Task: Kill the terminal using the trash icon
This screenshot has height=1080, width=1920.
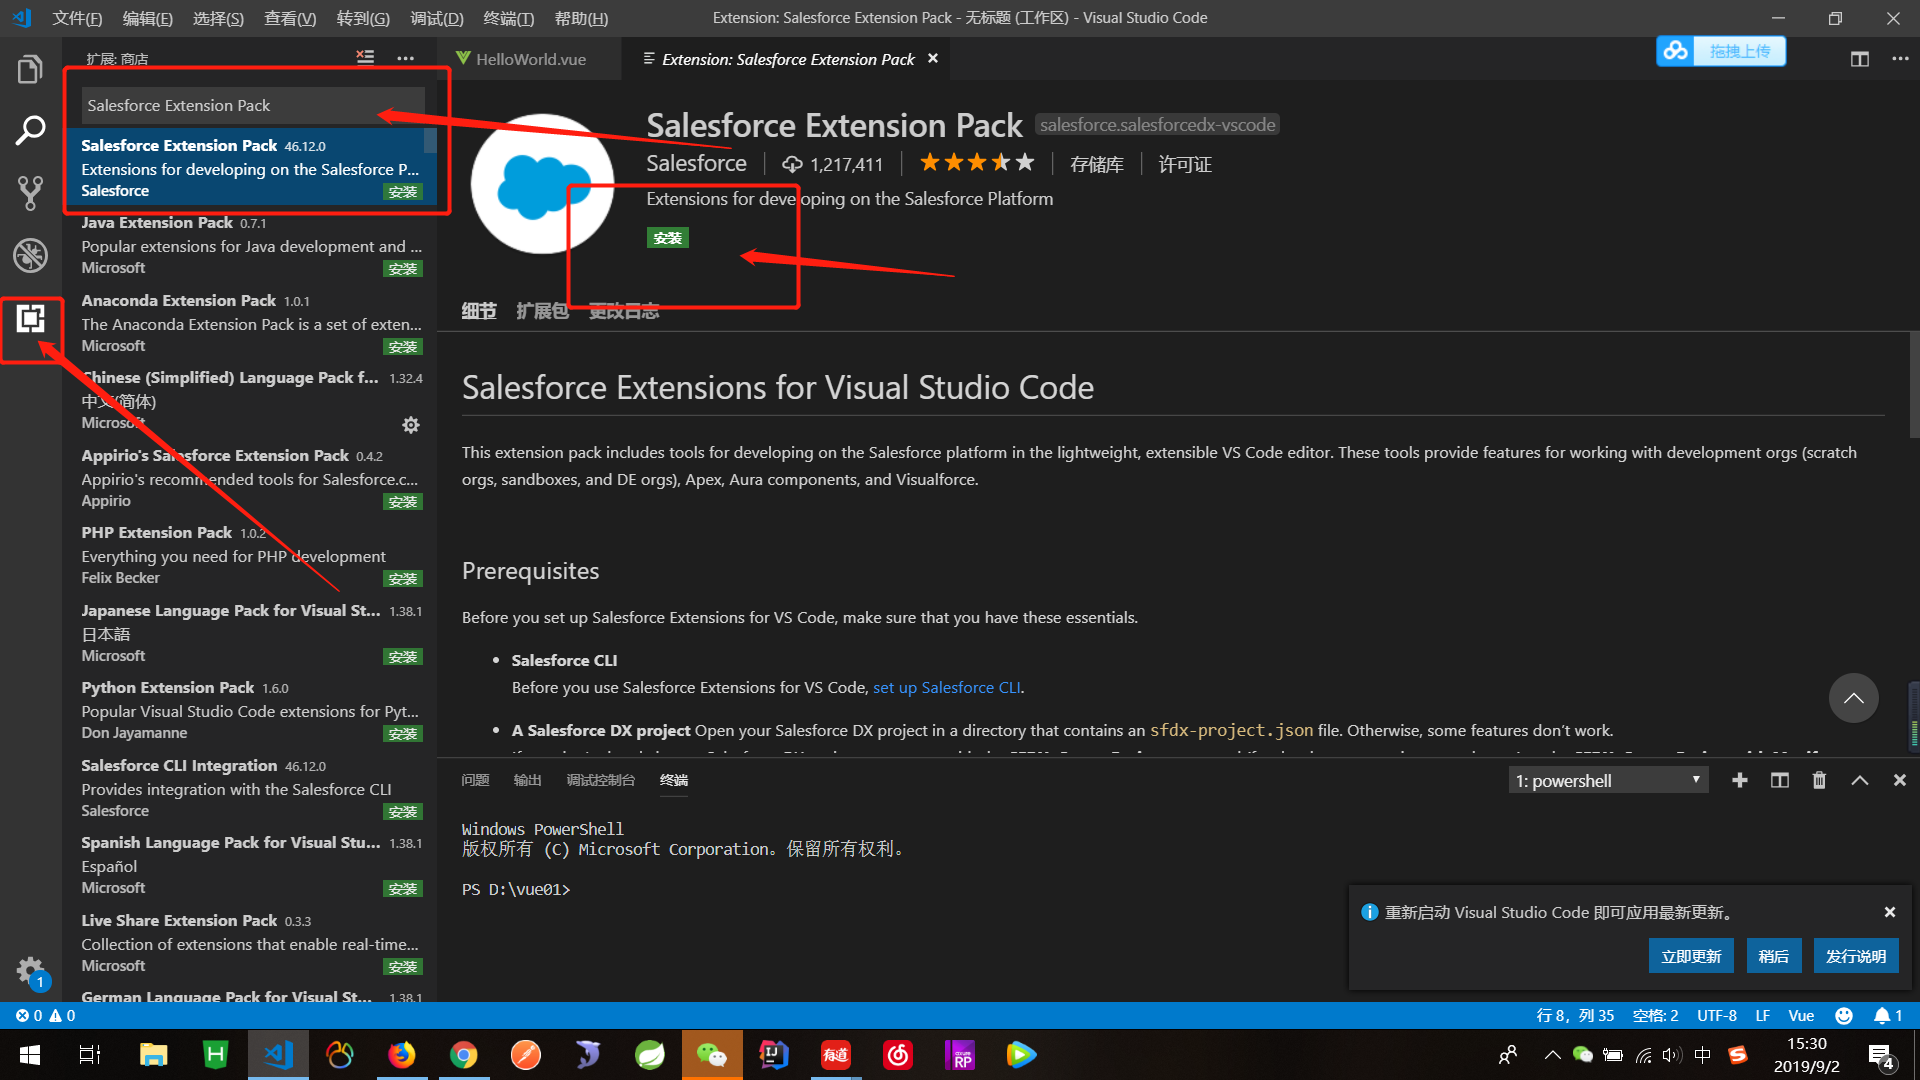Action: click(x=1819, y=779)
